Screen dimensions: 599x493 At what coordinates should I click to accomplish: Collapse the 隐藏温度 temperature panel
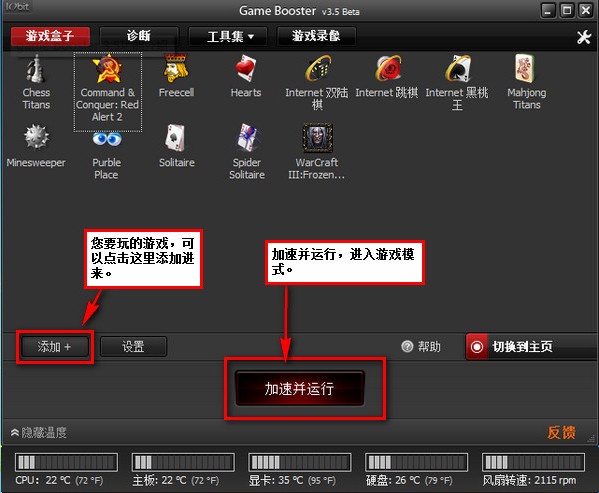pyautogui.click(x=39, y=433)
